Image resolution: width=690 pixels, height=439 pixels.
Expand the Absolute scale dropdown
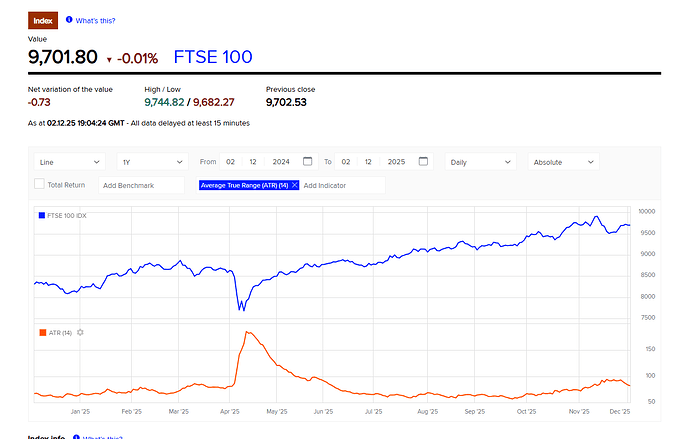[564, 162]
